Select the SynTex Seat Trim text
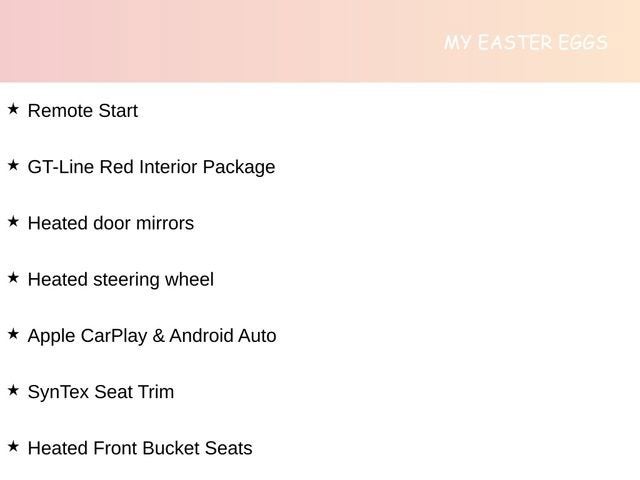This screenshot has width=640, height=480. point(101,392)
